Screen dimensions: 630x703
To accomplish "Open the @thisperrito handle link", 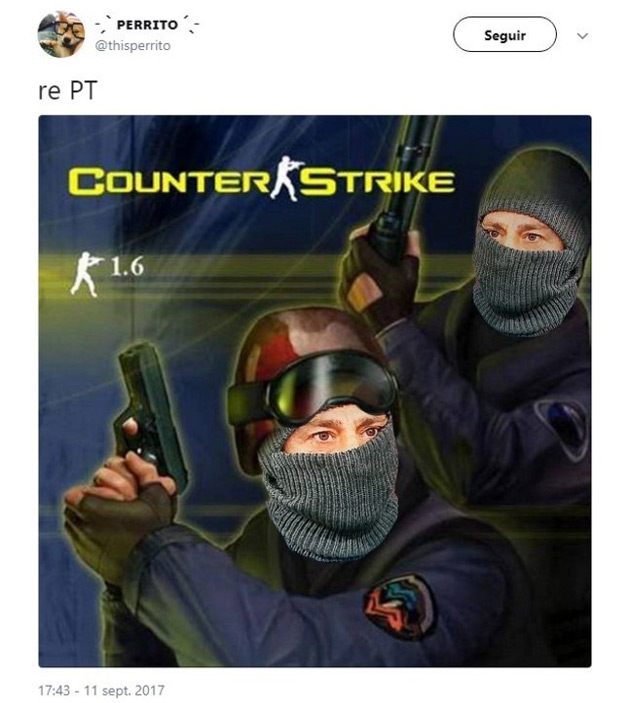I will (133, 46).
